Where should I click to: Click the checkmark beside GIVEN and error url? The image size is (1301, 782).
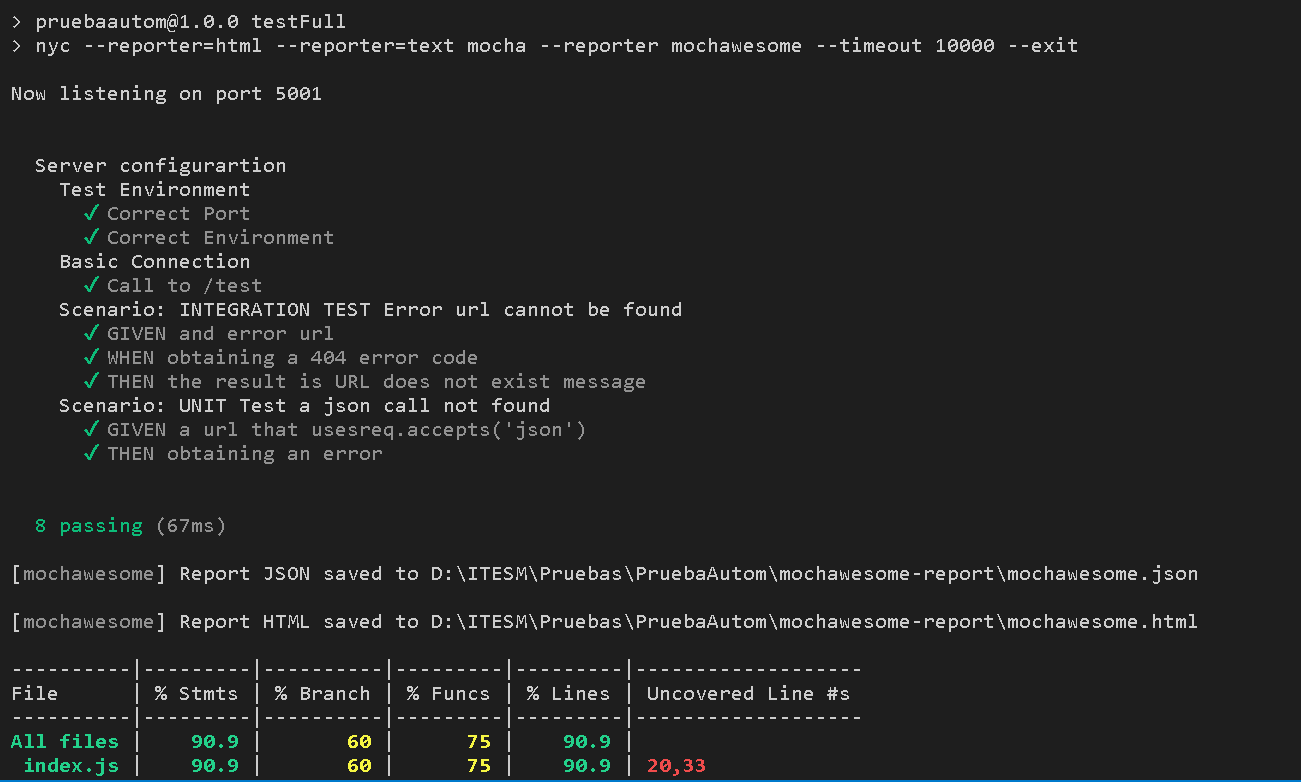[91, 333]
